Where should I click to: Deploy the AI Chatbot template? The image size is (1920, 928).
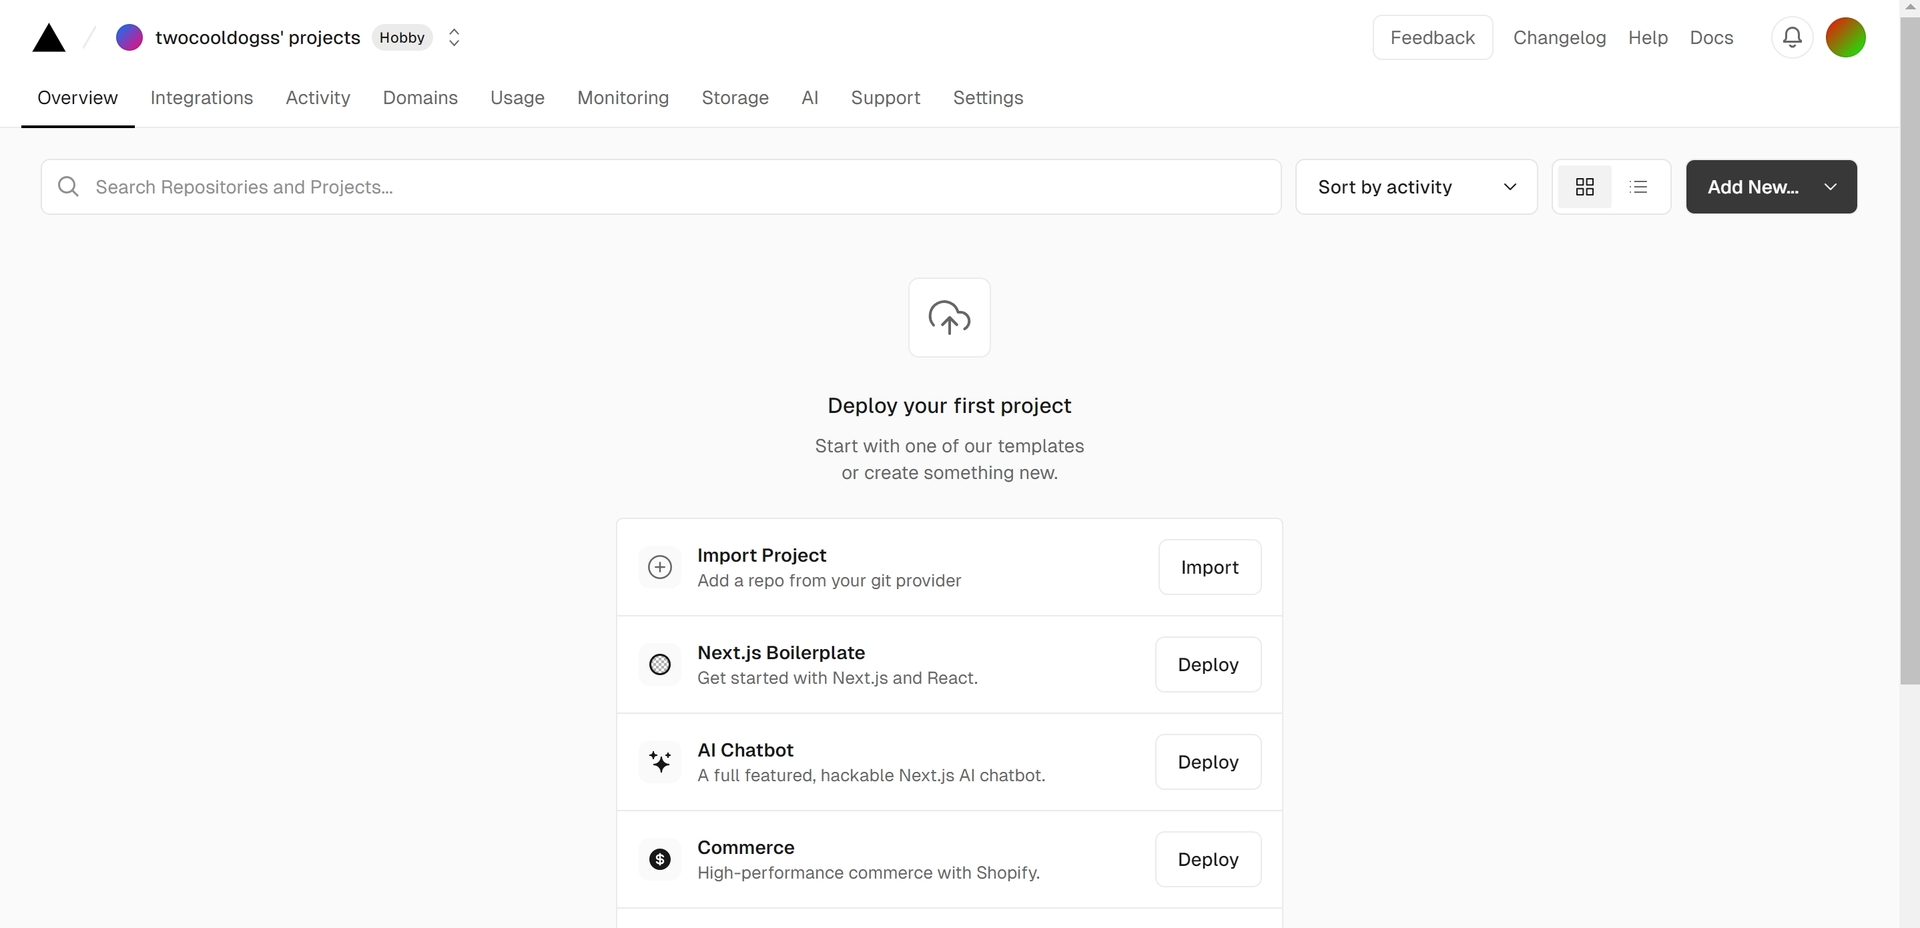coord(1208,762)
